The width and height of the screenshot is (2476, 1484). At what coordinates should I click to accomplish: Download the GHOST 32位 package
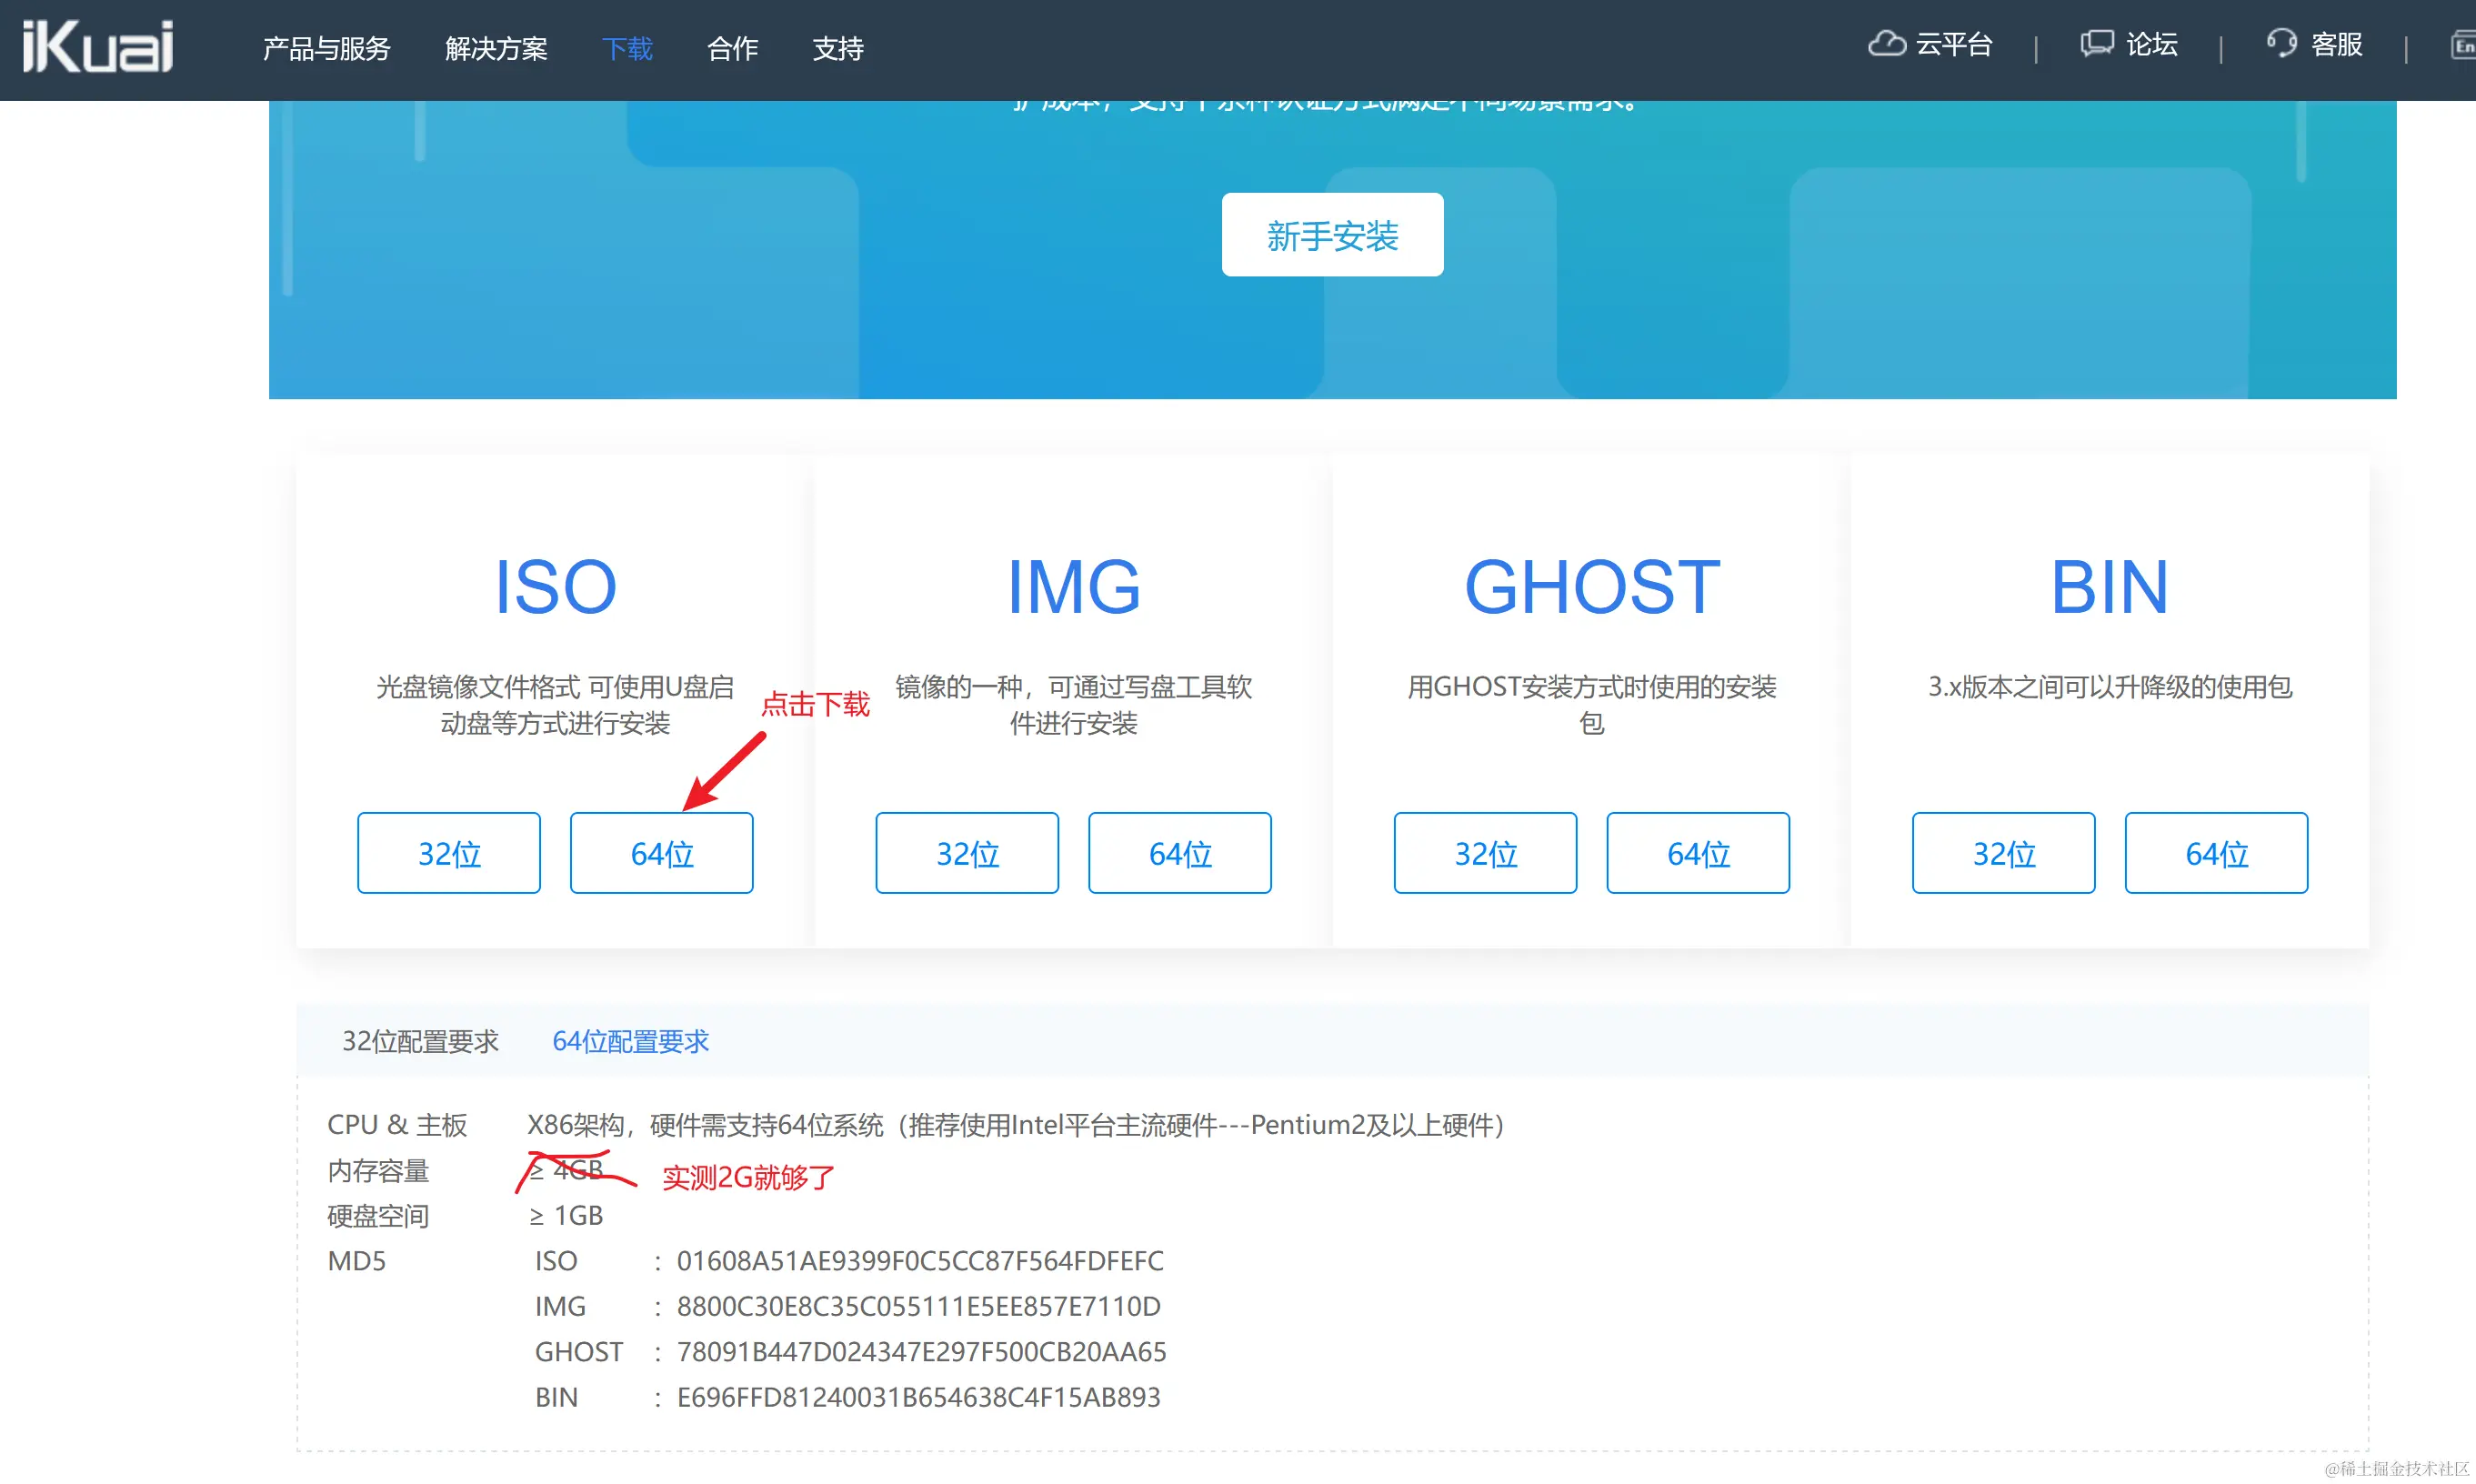(x=1485, y=853)
